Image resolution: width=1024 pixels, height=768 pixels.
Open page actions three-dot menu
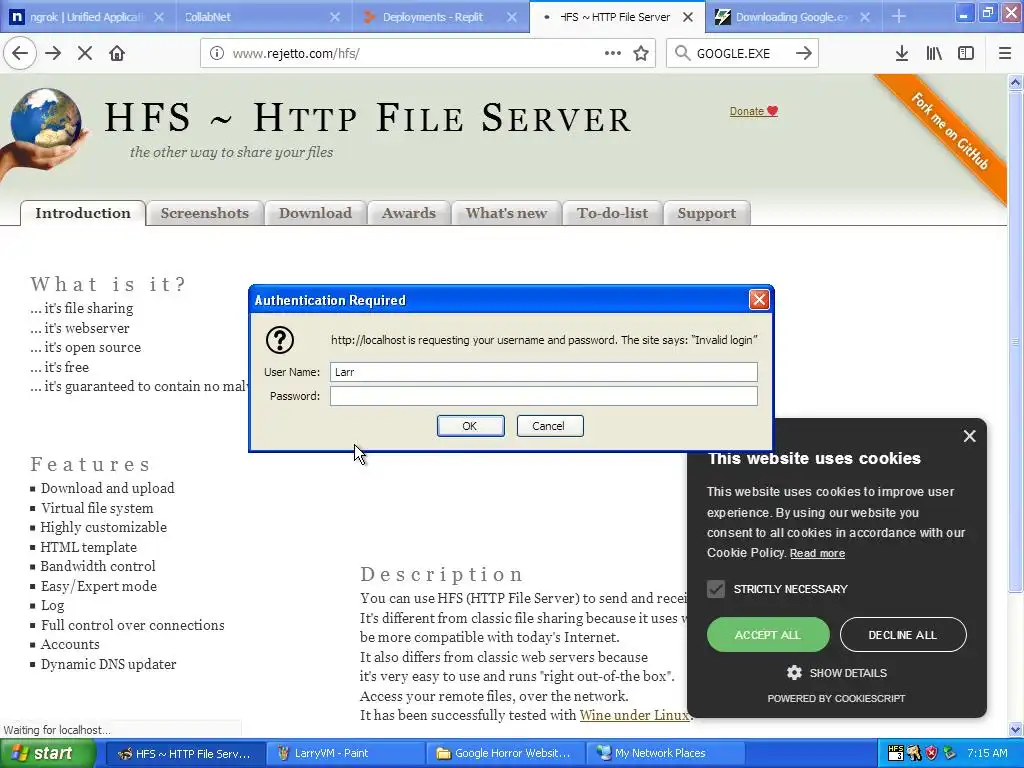click(613, 53)
